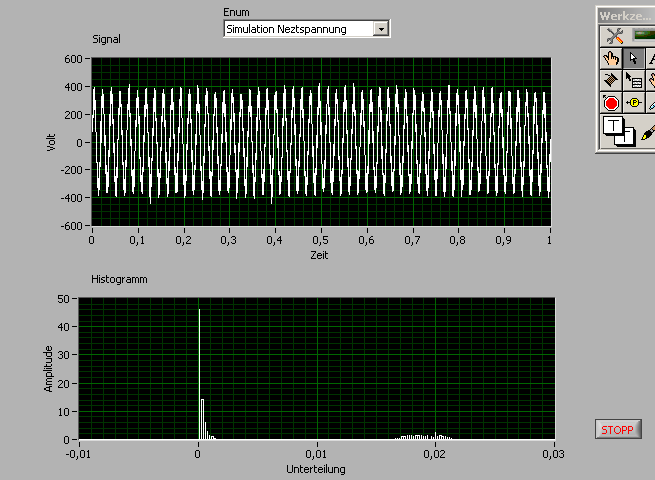Click the 600 value on Volt axis
The image size is (655, 480).
[x=73, y=59]
